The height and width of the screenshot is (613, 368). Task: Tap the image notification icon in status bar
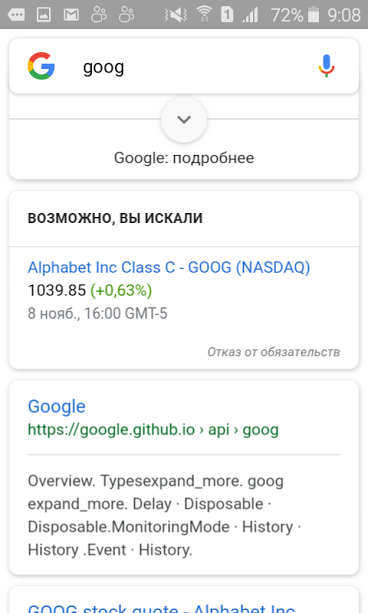tap(44, 15)
